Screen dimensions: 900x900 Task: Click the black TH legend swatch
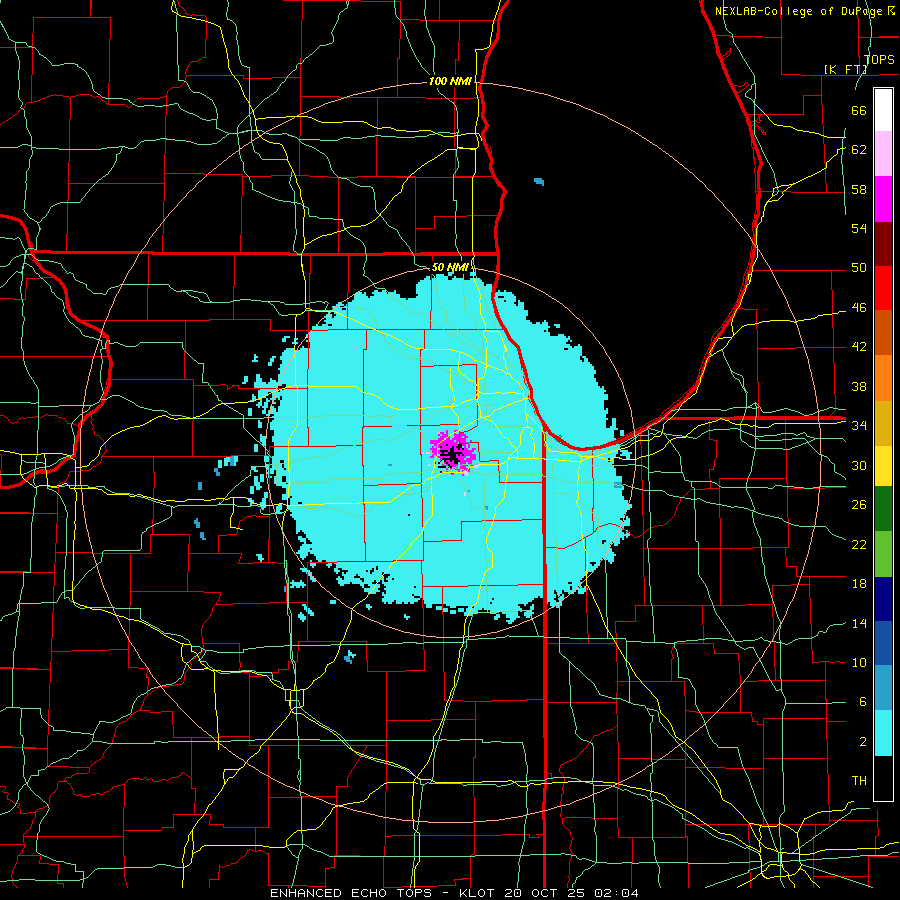tap(883, 778)
